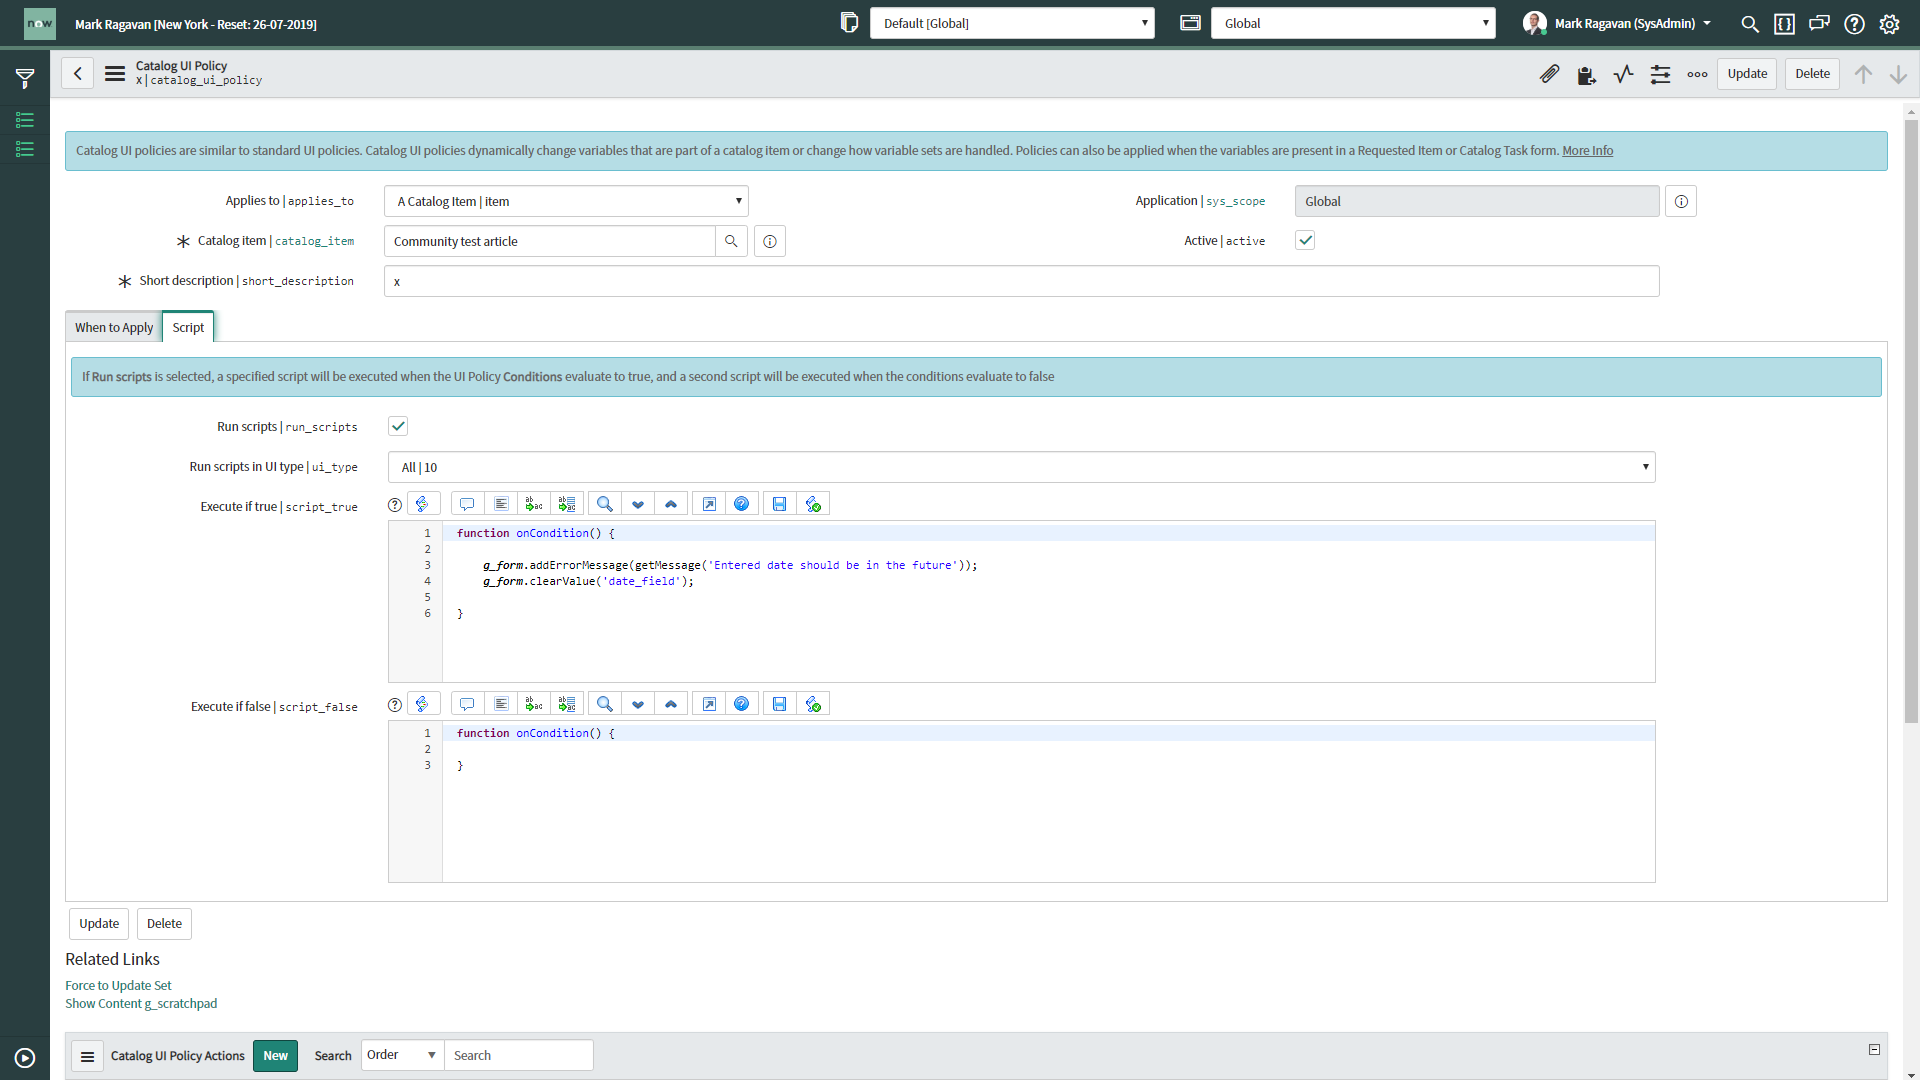Image resolution: width=1920 pixels, height=1080 pixels.
Task: Open find and replace in the script editor
Action: [x=605, y=503]
